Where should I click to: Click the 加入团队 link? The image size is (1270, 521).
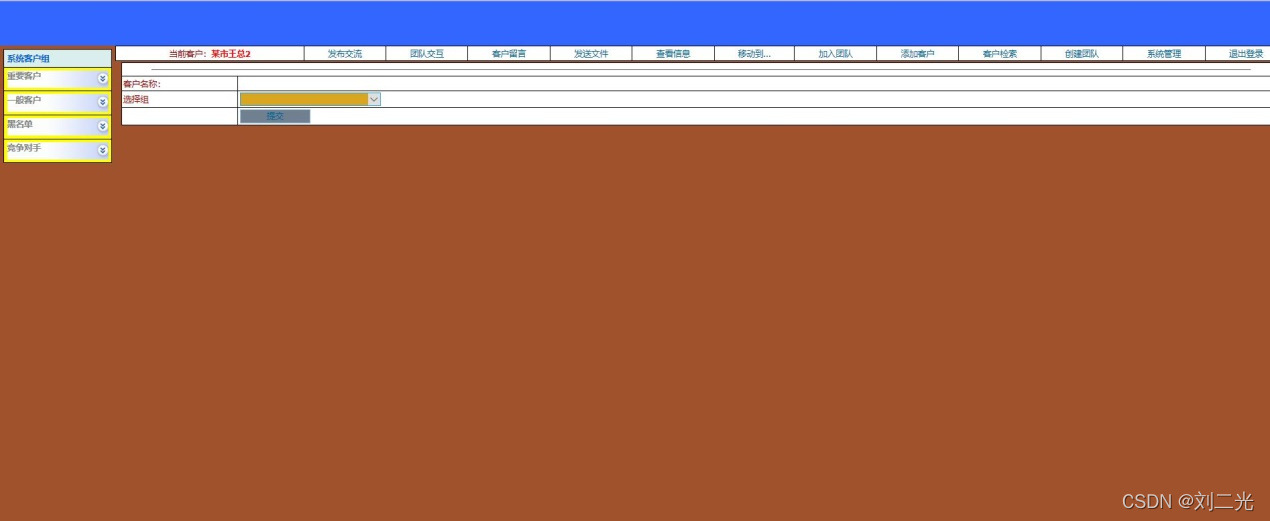pos(836,54)
